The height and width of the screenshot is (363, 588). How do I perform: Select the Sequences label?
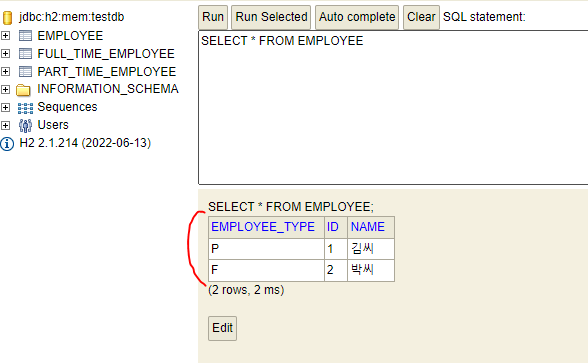[x=68, y=107]
